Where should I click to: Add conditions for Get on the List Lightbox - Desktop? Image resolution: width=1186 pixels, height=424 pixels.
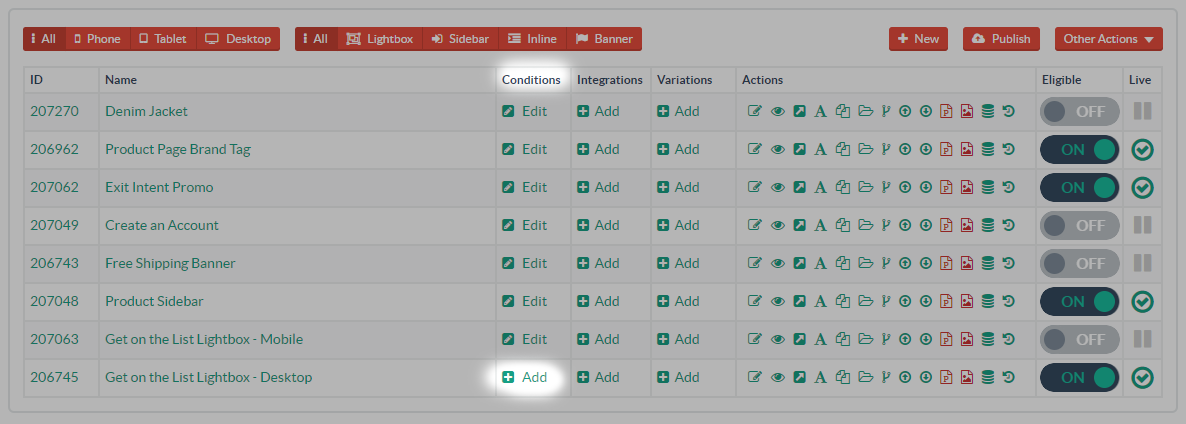tap(525, 377)
